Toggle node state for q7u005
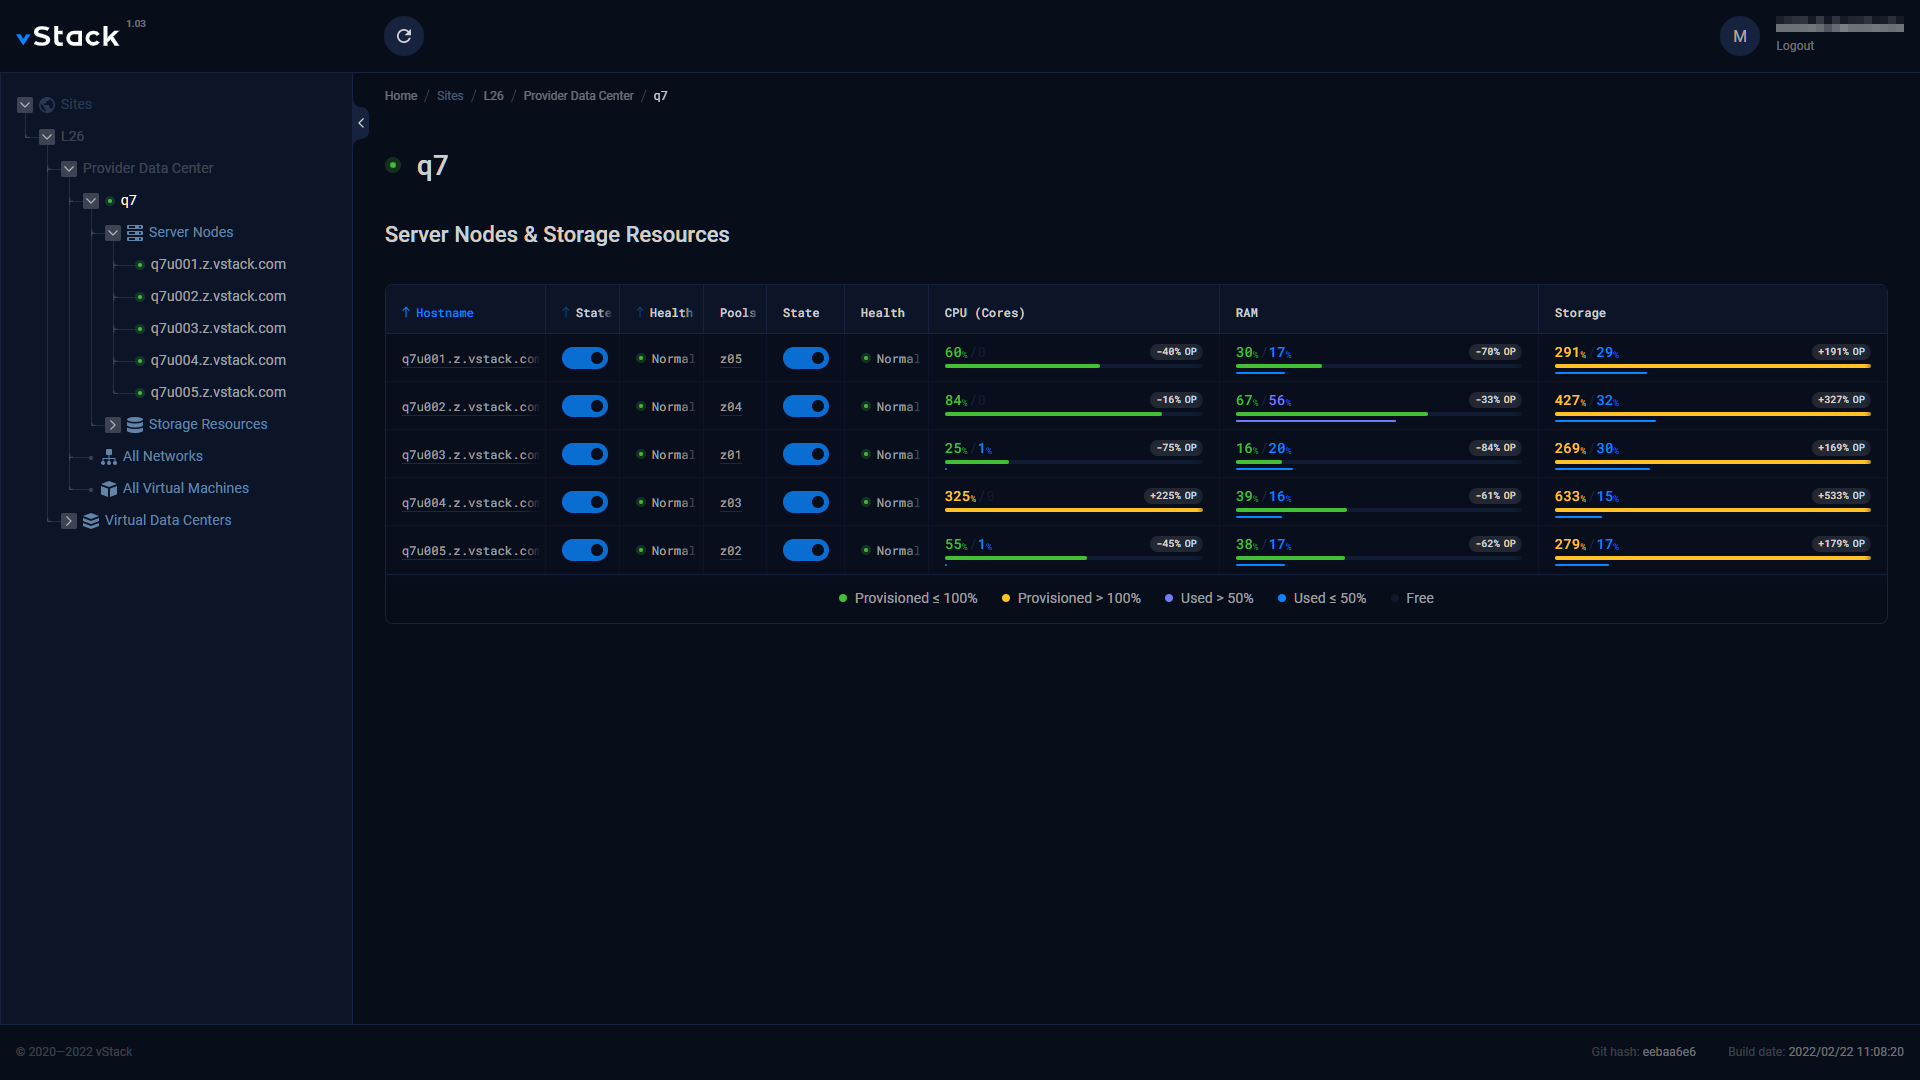 click(x=585, y=550)
